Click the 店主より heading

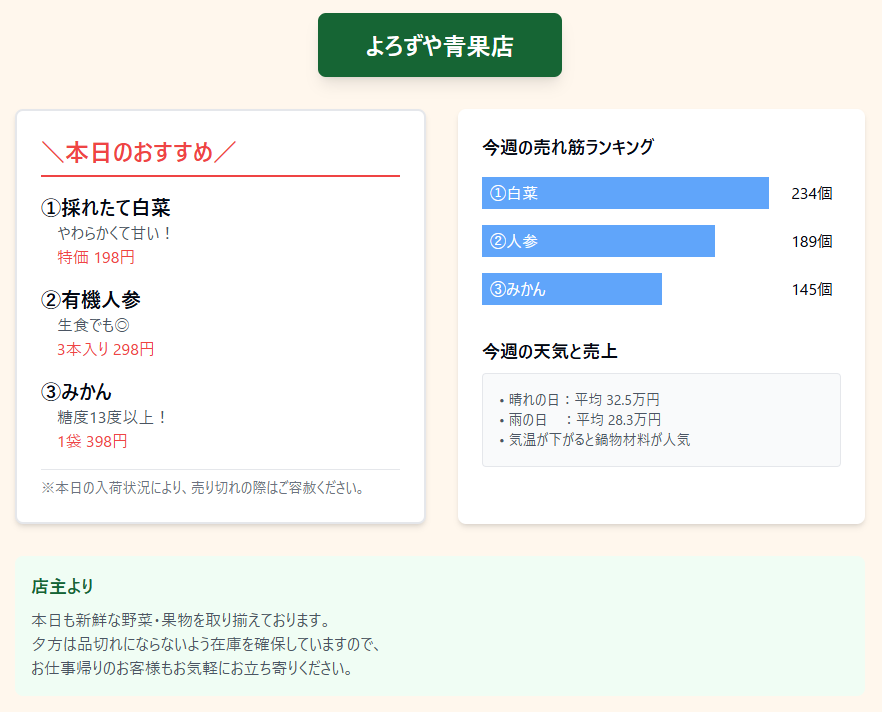pos(63,585)
